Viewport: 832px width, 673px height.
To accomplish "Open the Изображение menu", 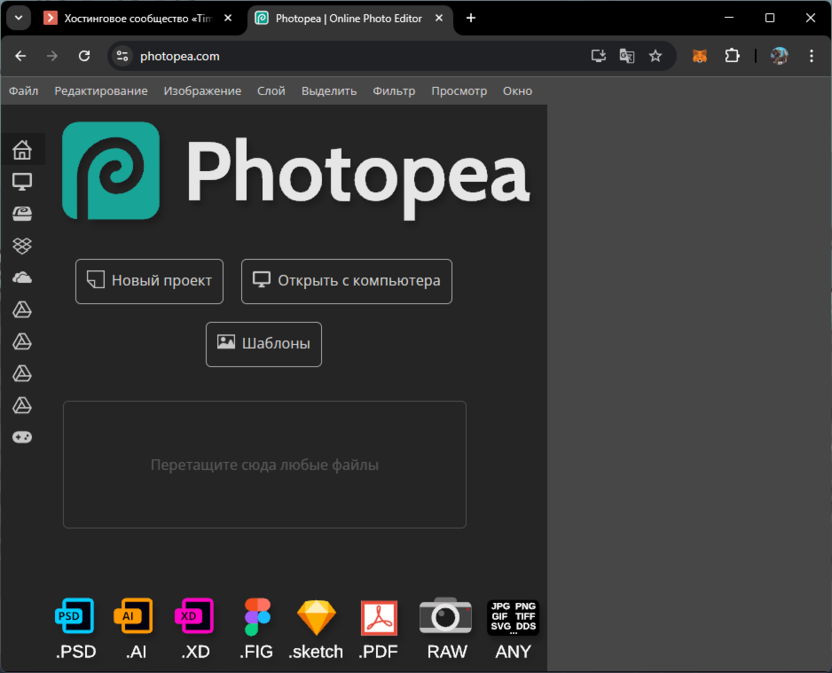I will [x=202, y=91].
